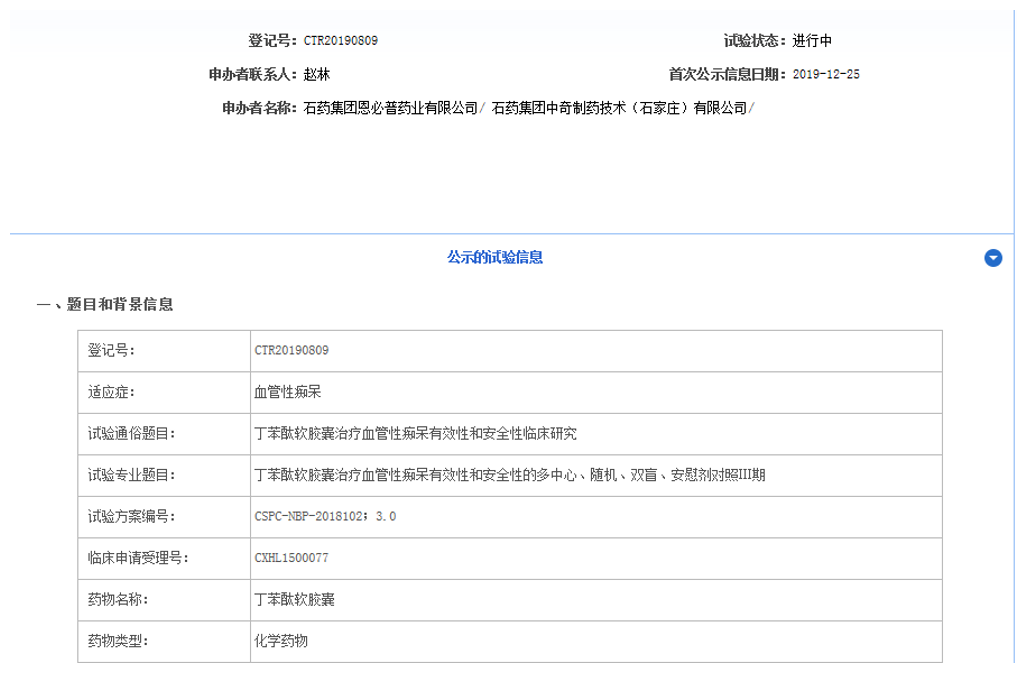Click clinical application number CXHL1500077
The height and width of the screenshot is (674, 1021).
tap(292, 558)
